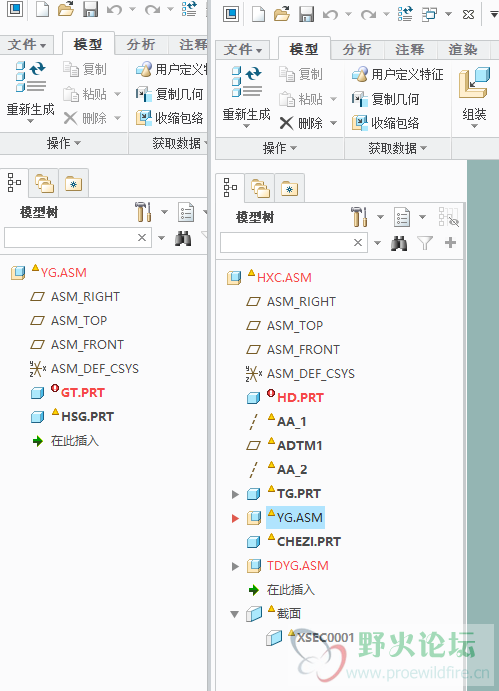Image resolution: width=499 pixels, height=691 pixels.
Task: Click 收缩包络 in left ribbon
Action: 170,118
